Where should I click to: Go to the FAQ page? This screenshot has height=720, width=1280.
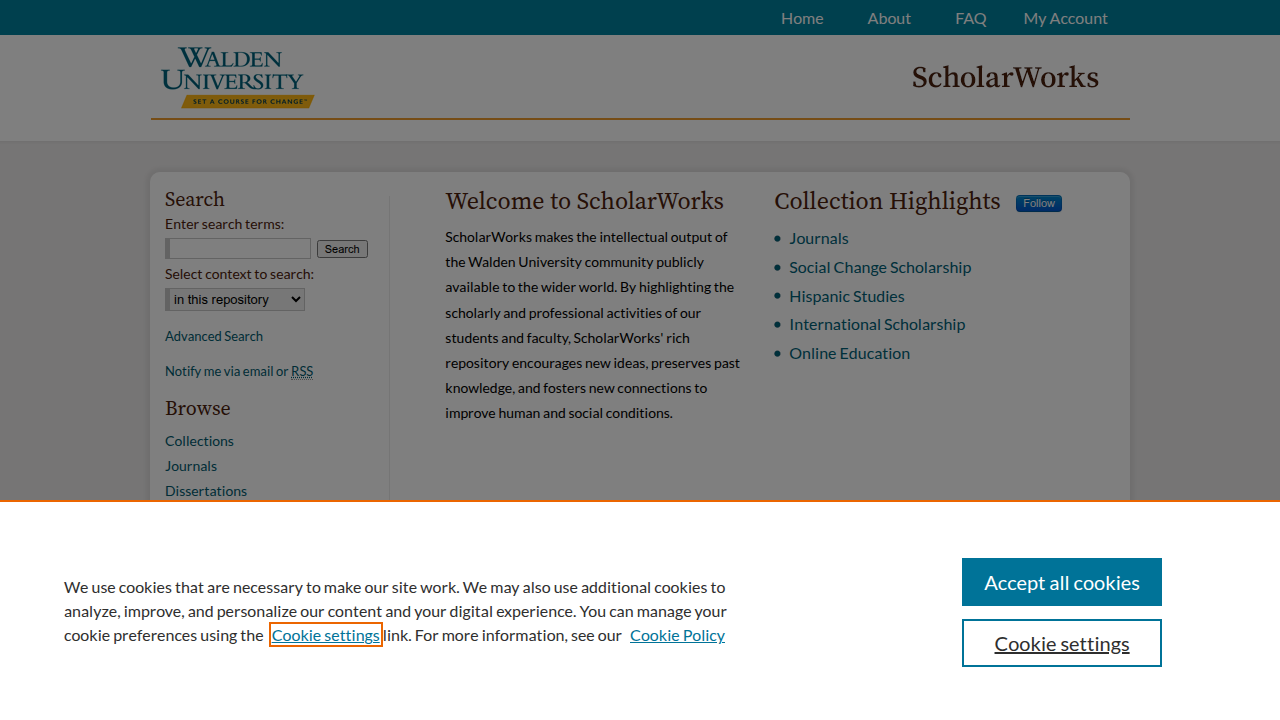point(971,18)
